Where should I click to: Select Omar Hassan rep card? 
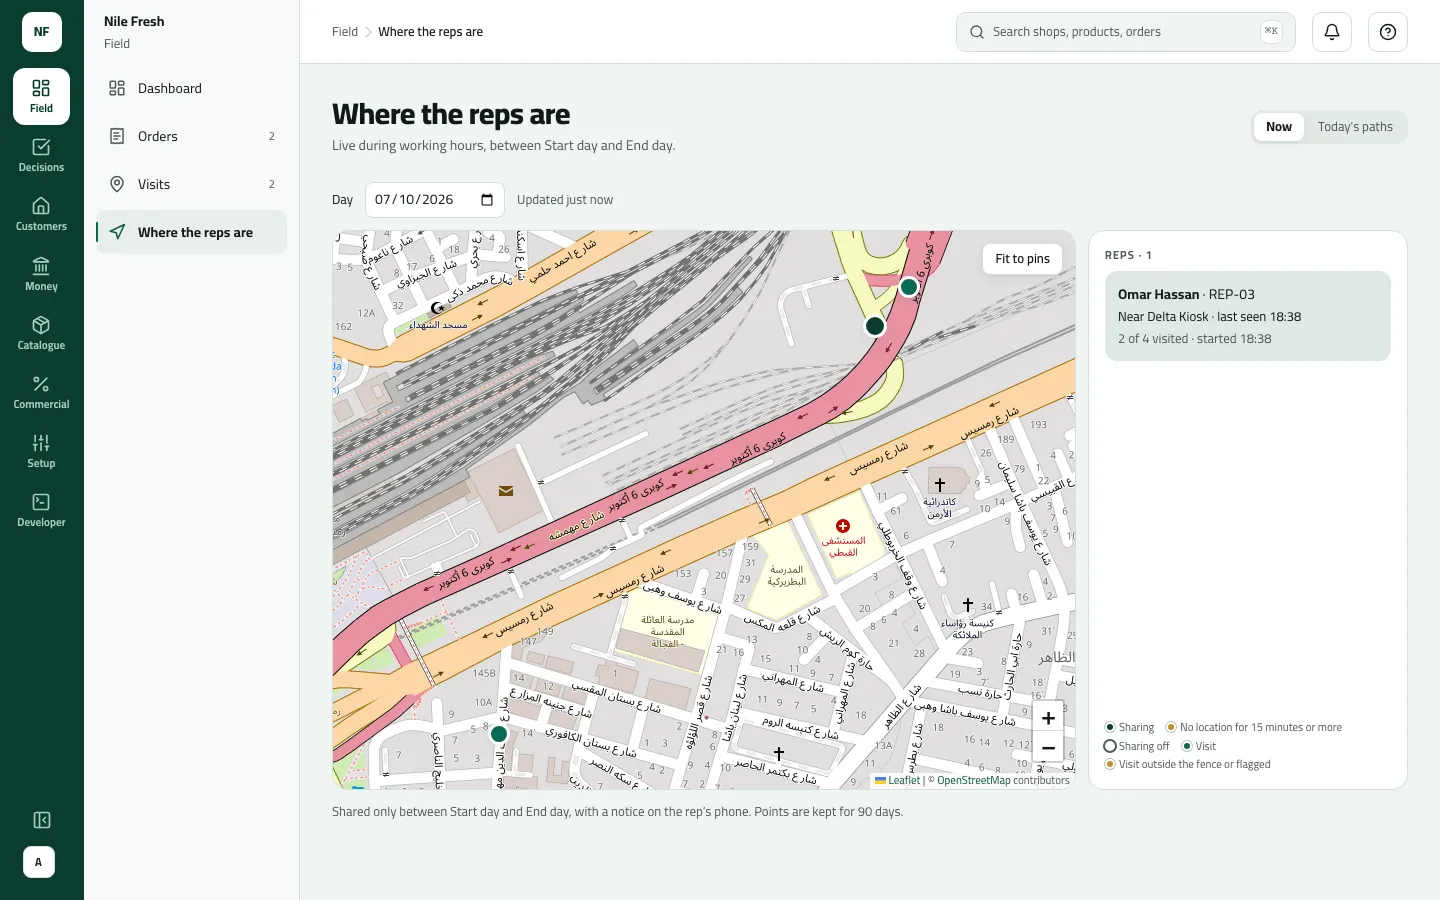1248,316
